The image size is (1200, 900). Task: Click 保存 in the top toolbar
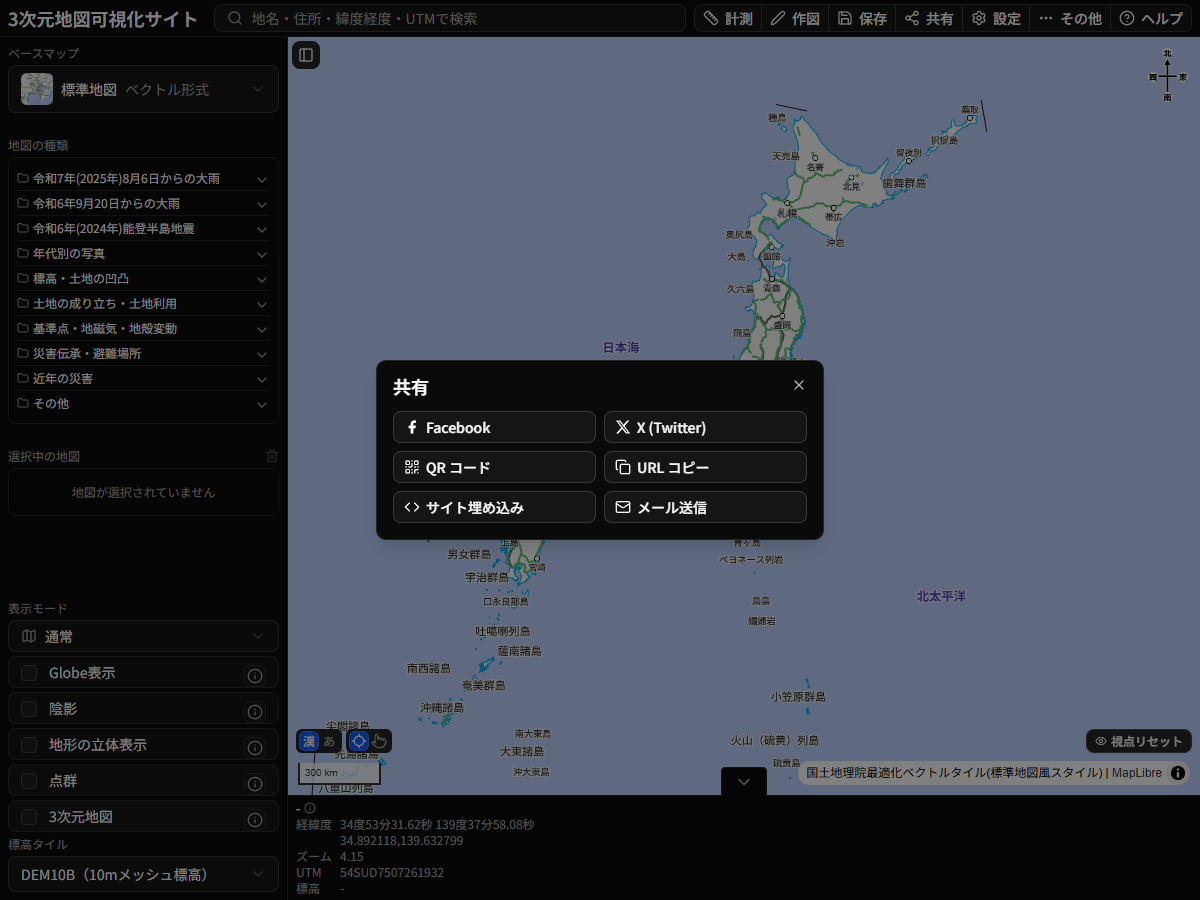click(x=862, y=18)
